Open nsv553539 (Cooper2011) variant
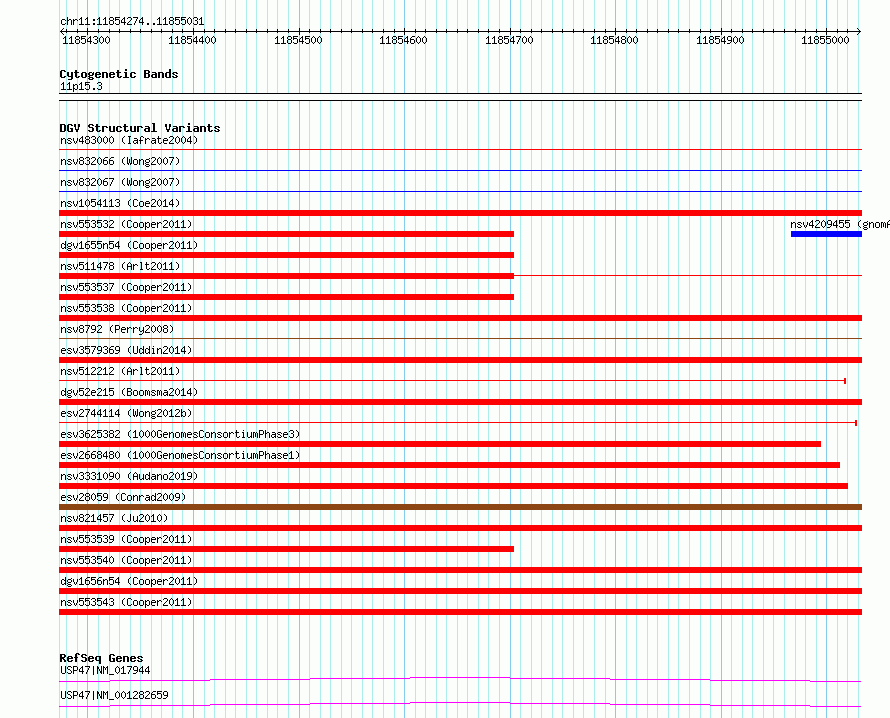This screenshot has width=890, height=718. coord(126,539)
